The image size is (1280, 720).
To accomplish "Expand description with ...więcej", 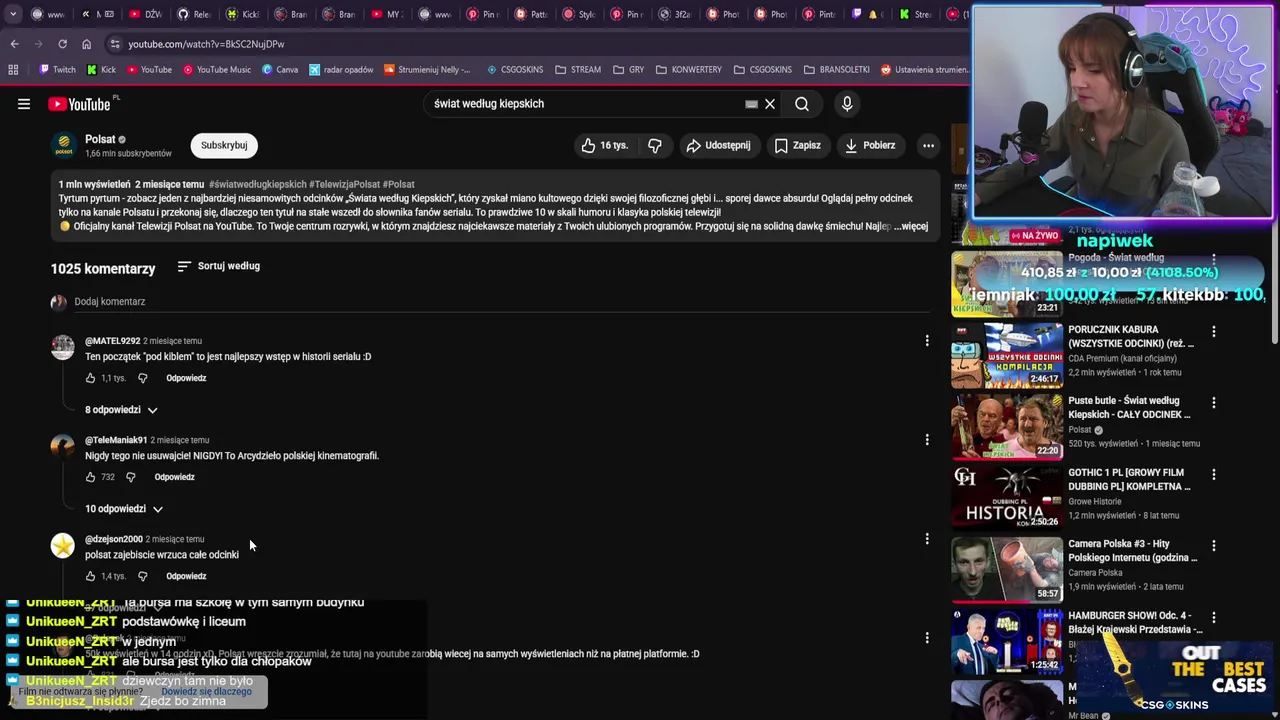I will pos(911,226).
